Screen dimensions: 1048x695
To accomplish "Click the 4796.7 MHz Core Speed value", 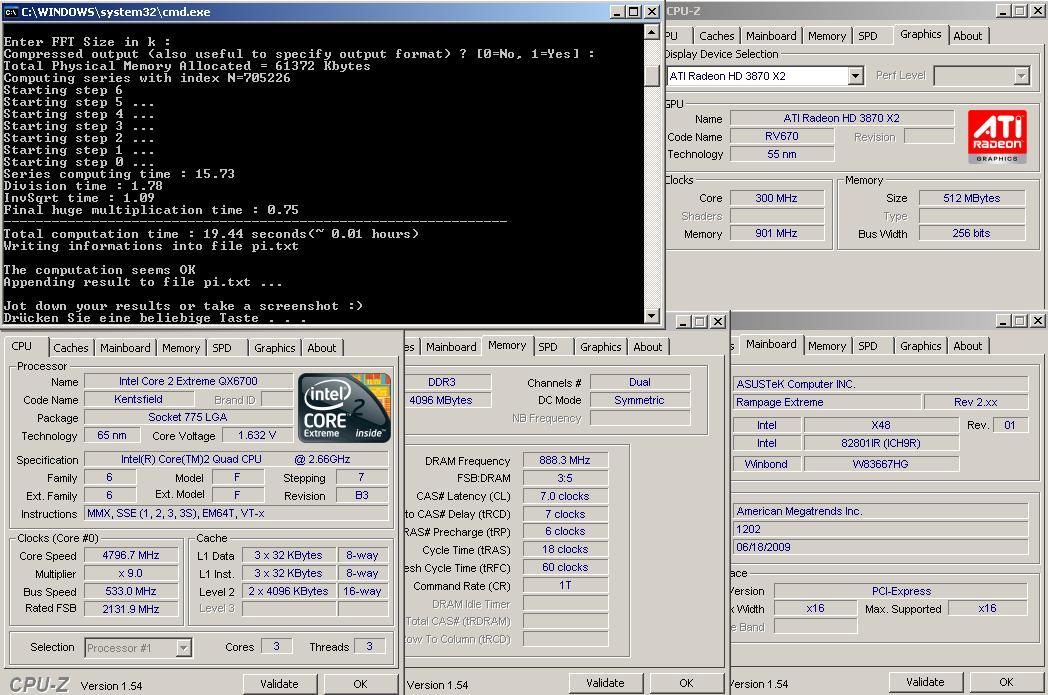I will pyautogui.click(x=131, y=555).
